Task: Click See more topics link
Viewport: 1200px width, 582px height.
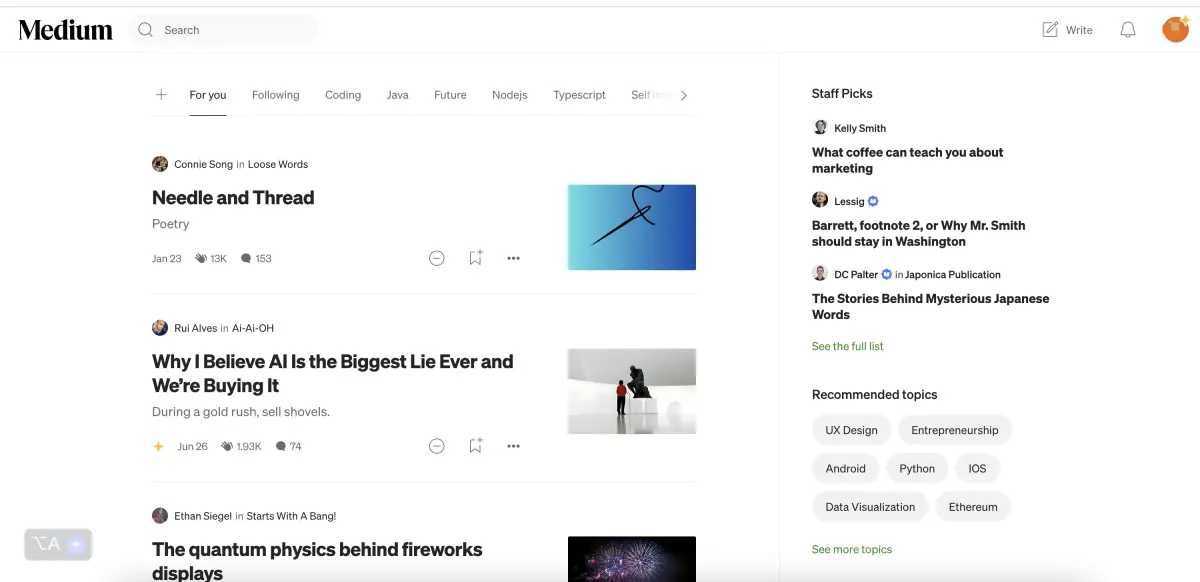Action: (852, 549)
